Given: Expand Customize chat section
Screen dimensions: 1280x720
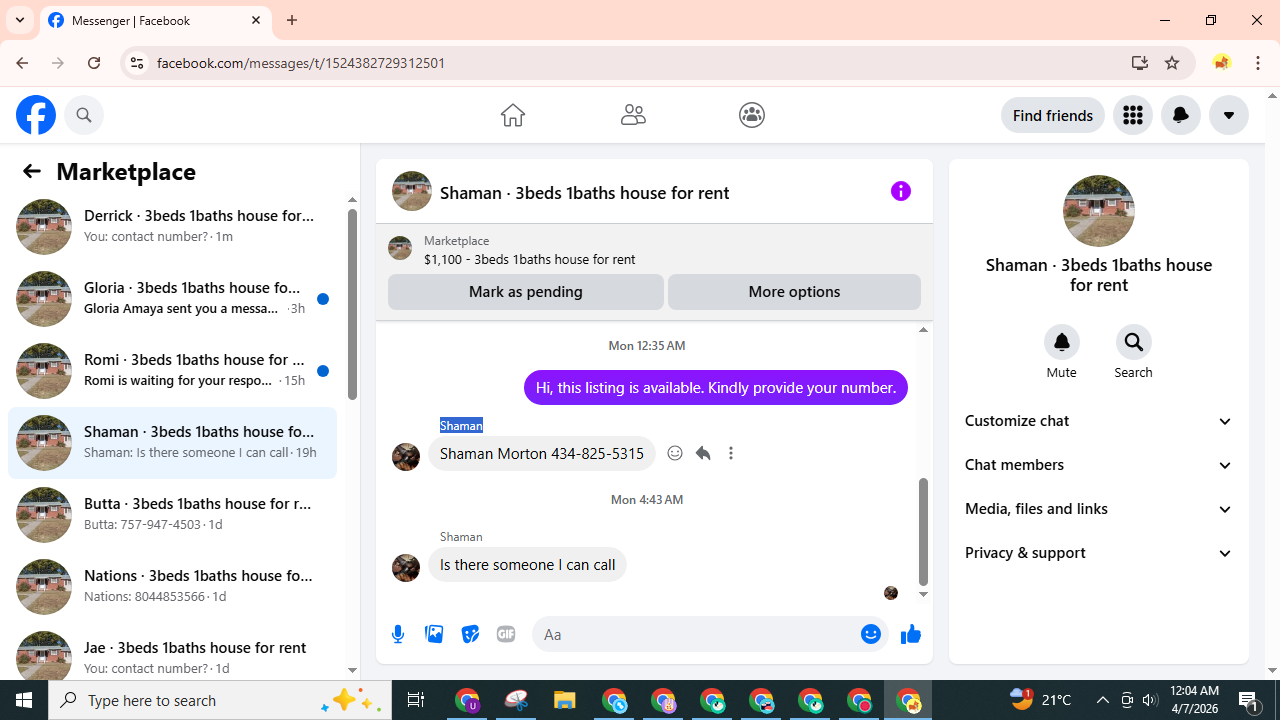Looking at the screenshot, I should (x=1099, y=421).
